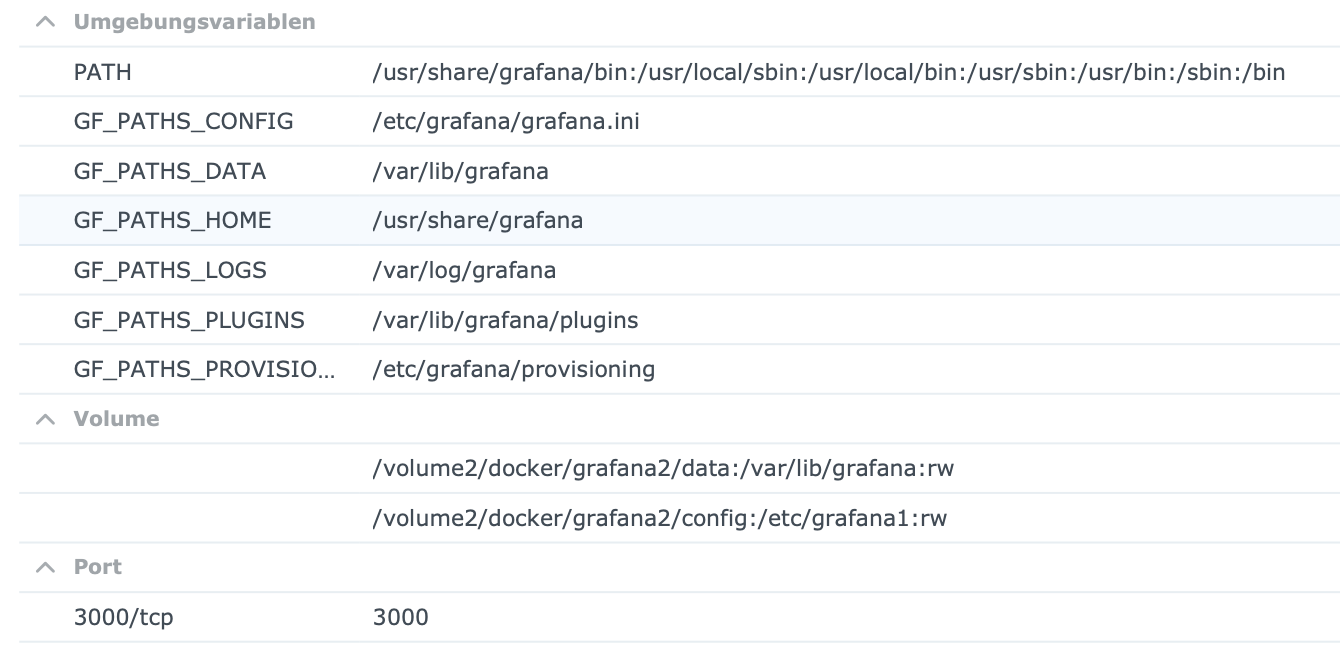
Task: Select the PATH variable name
Action: 102,72
